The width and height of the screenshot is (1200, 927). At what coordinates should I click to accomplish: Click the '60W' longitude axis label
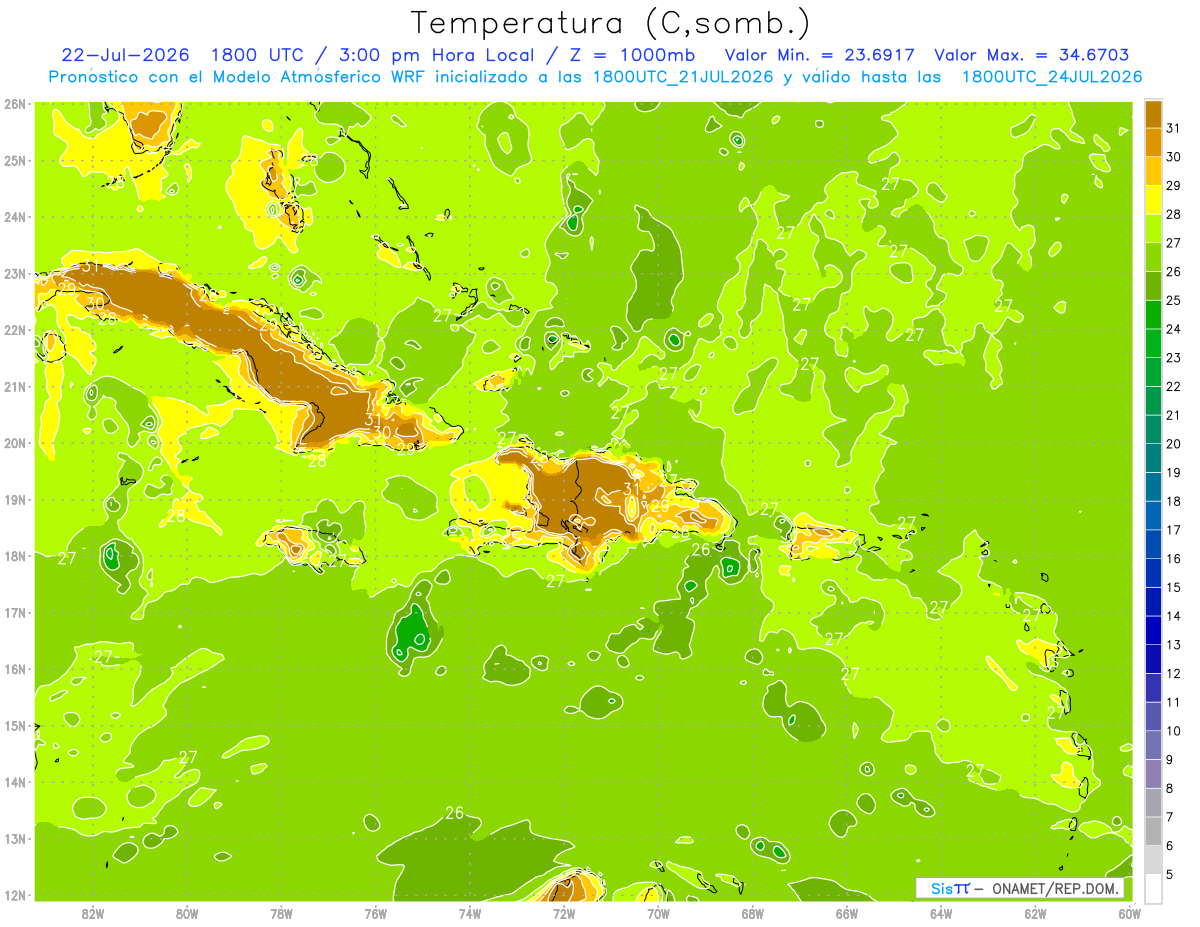click(1130, 914)
